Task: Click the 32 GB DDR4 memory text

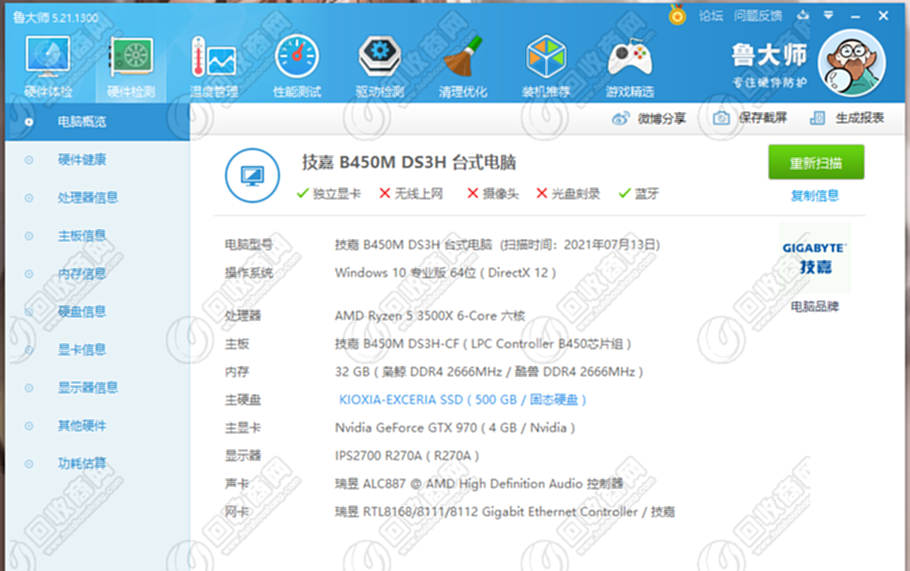Action: 489,372
